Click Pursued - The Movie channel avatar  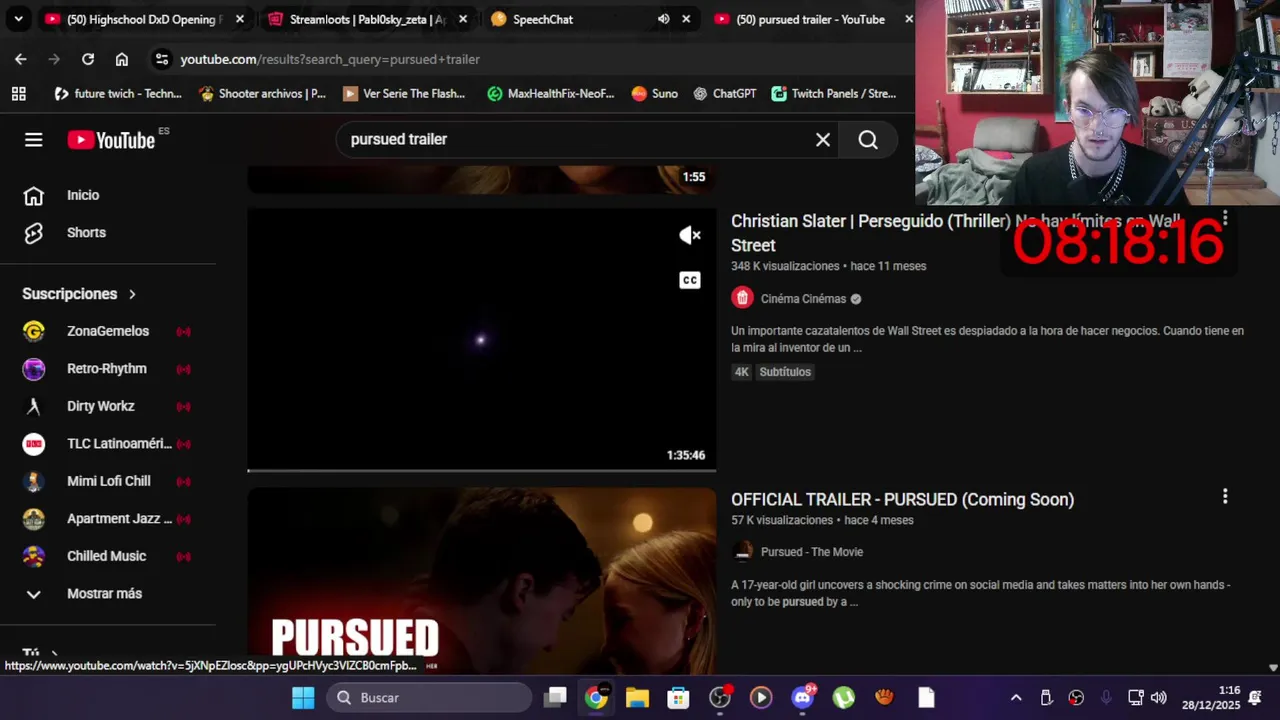click(742, 551)
